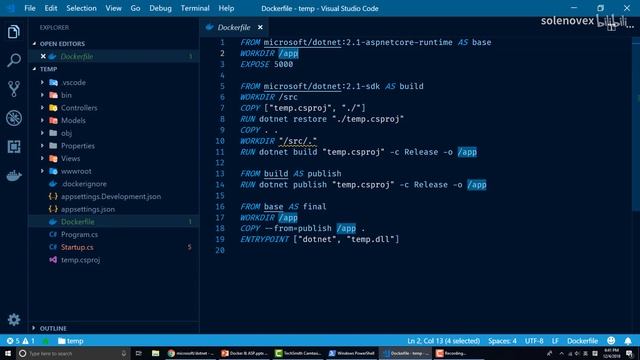Expand the bin folder

point(42,95)
